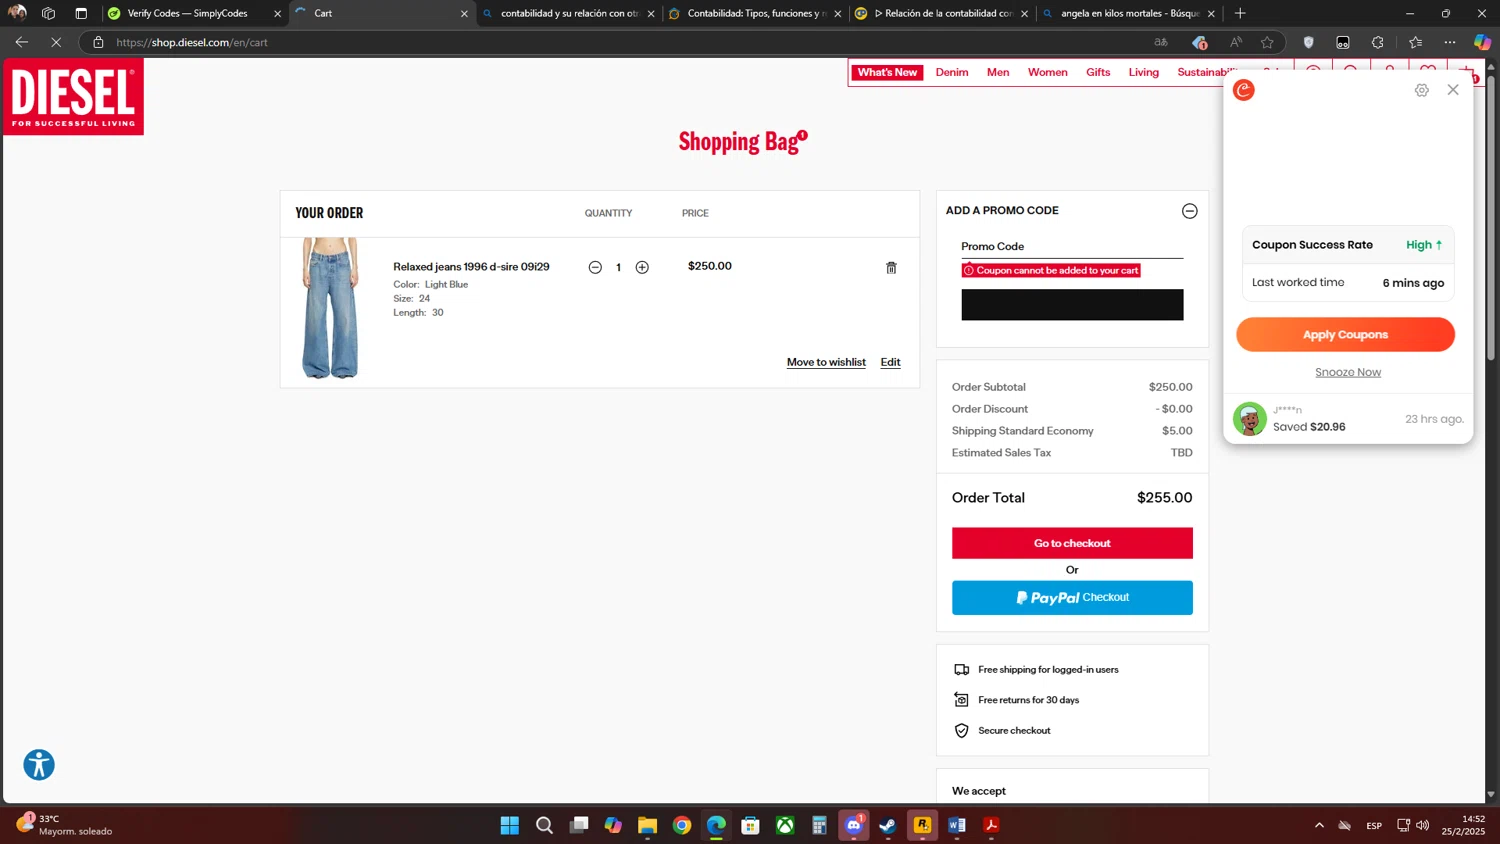The height and width of the screenshot is (844, 1500).
Task: Open a new browser tab
Action: (x=1240, y=13)
